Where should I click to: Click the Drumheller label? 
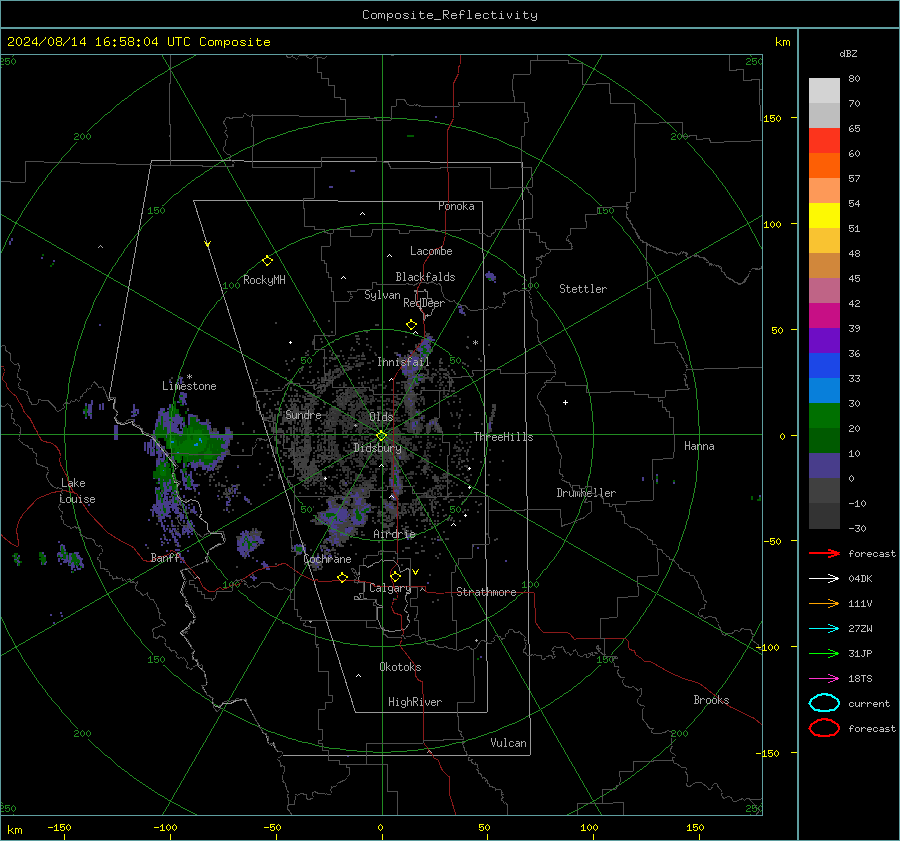(586, 493)
